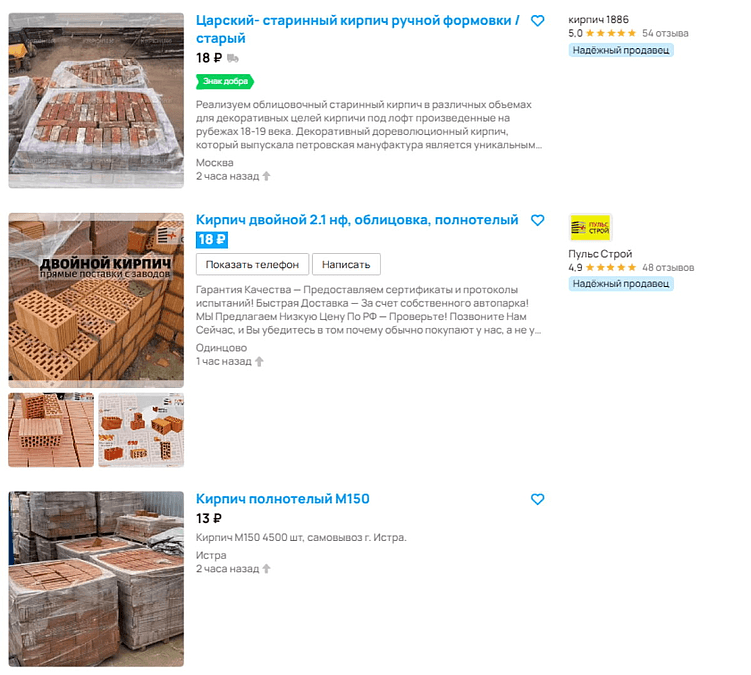
Task: Open the Пульс Строй seller name
Action: coord(600,253)
